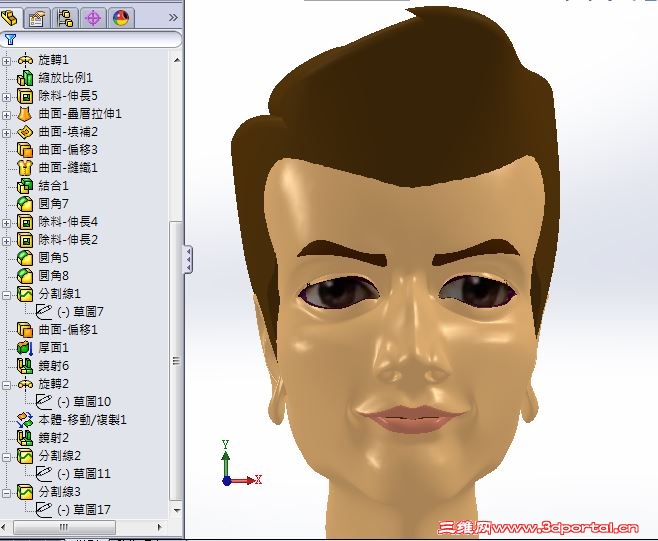Screen dimensions: 658x541
Task: Select the 除料-伸長4 cut-extrude icon
Action: (25, 222)
